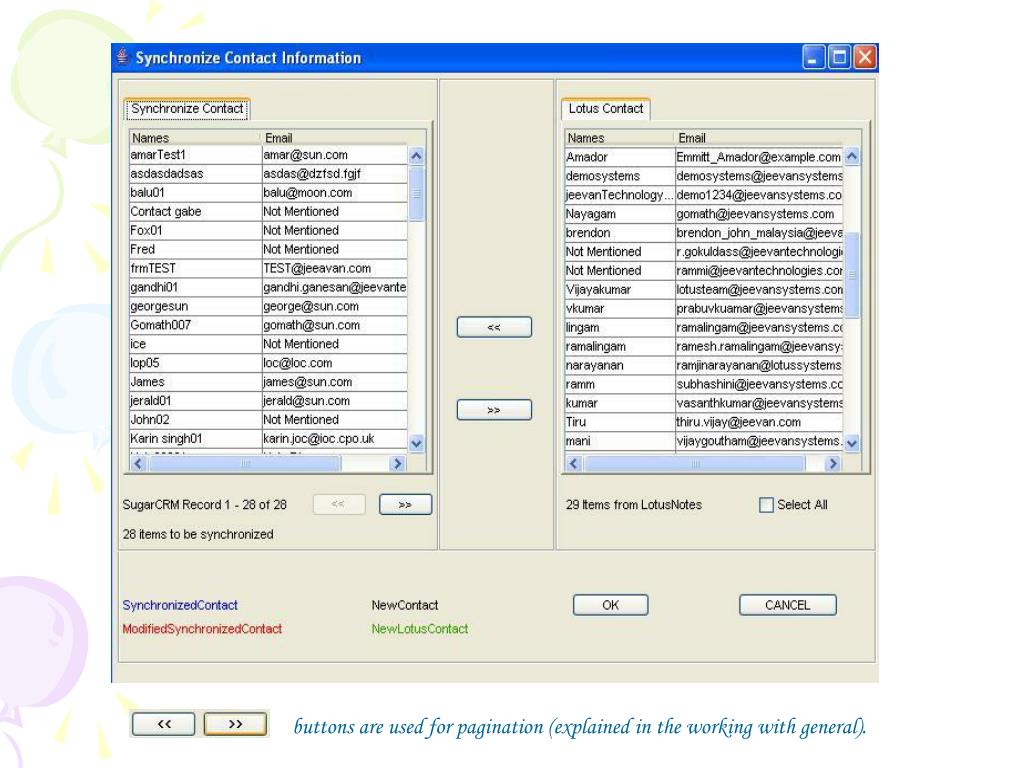Click the CANCEL button

[788, 605]
